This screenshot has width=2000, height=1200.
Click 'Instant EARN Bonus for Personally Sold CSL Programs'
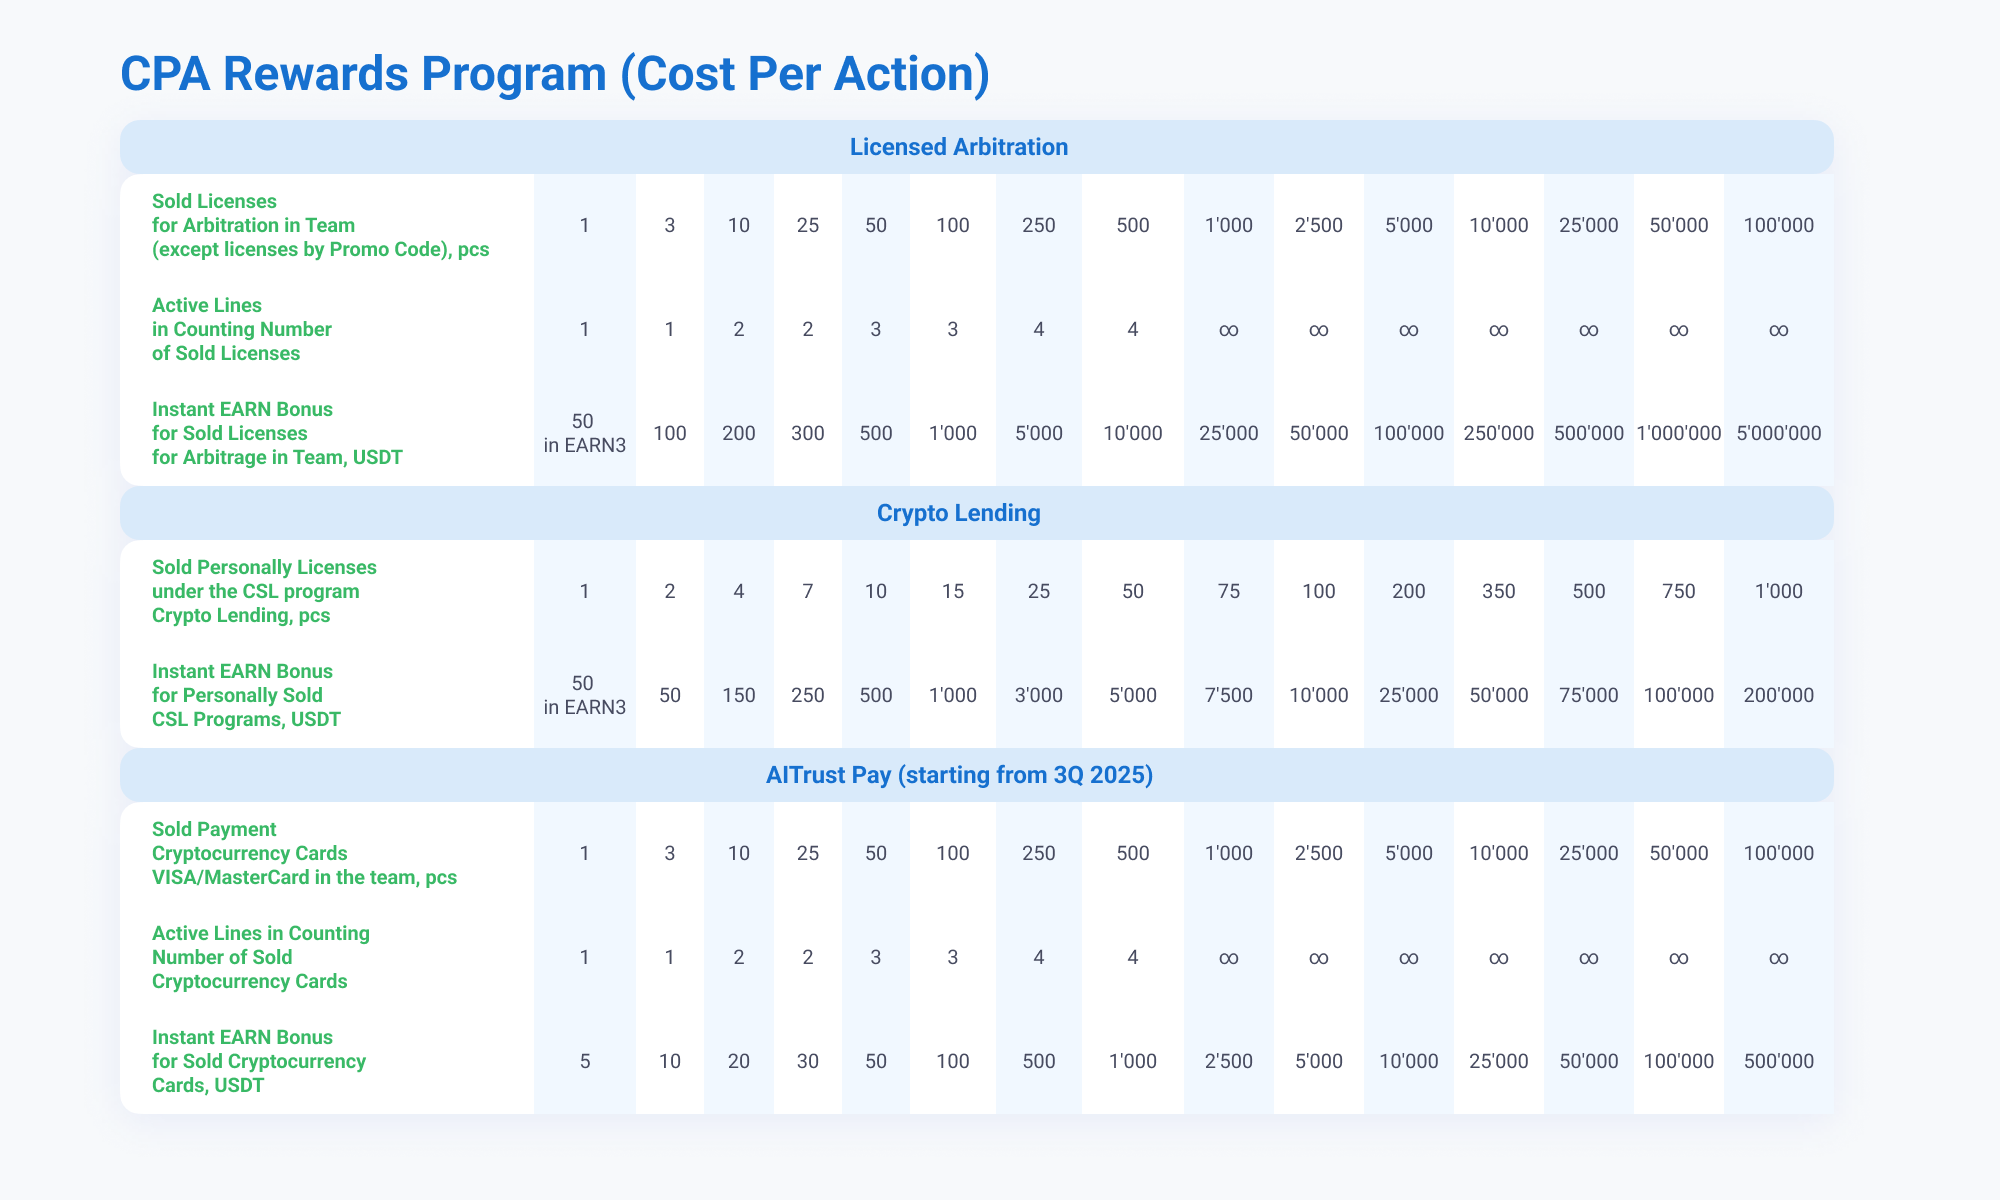[246, 695]
